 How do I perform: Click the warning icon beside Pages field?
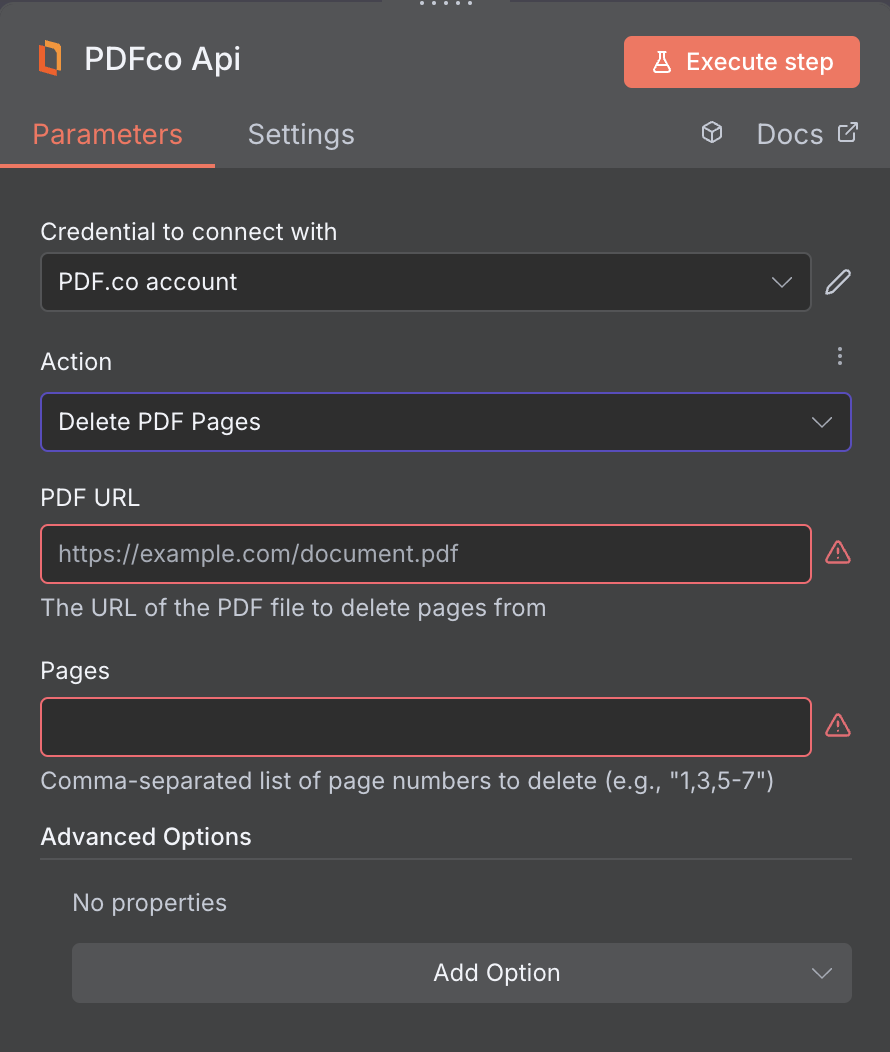pyautogui.click(x=838, y=726)
